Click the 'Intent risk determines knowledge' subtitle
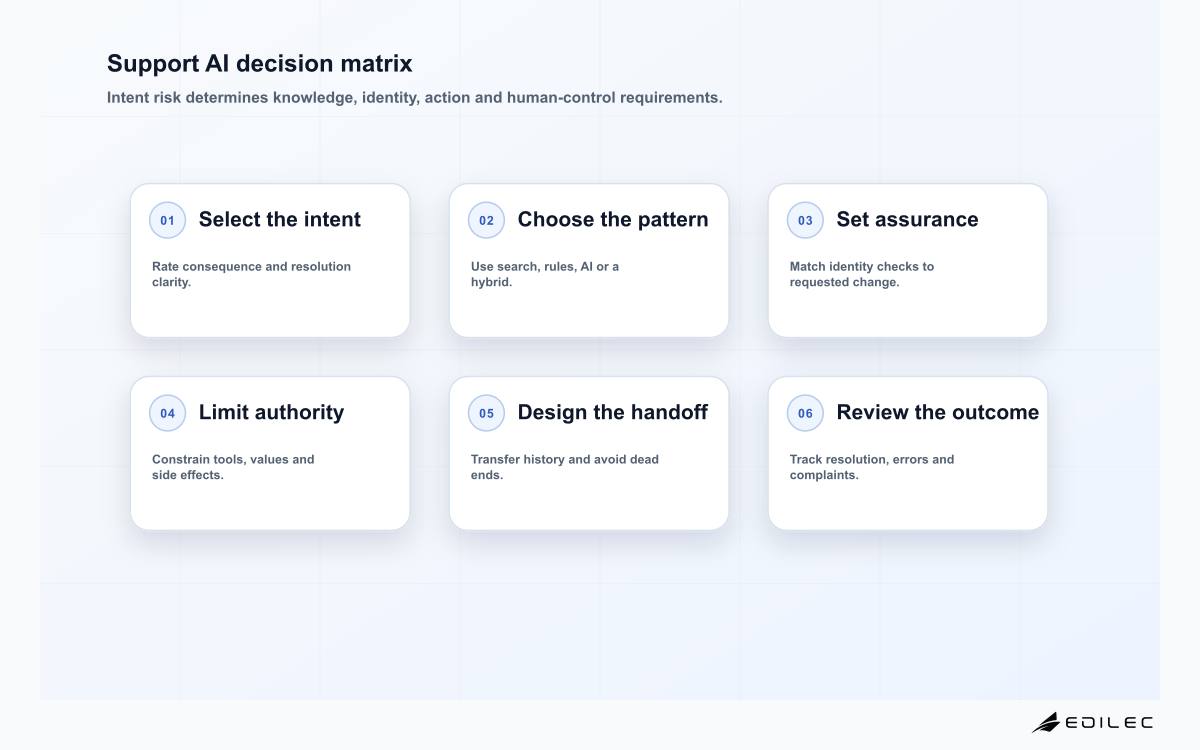The width and height of the screenshot is (1200, 750). [x=414, y=98]
